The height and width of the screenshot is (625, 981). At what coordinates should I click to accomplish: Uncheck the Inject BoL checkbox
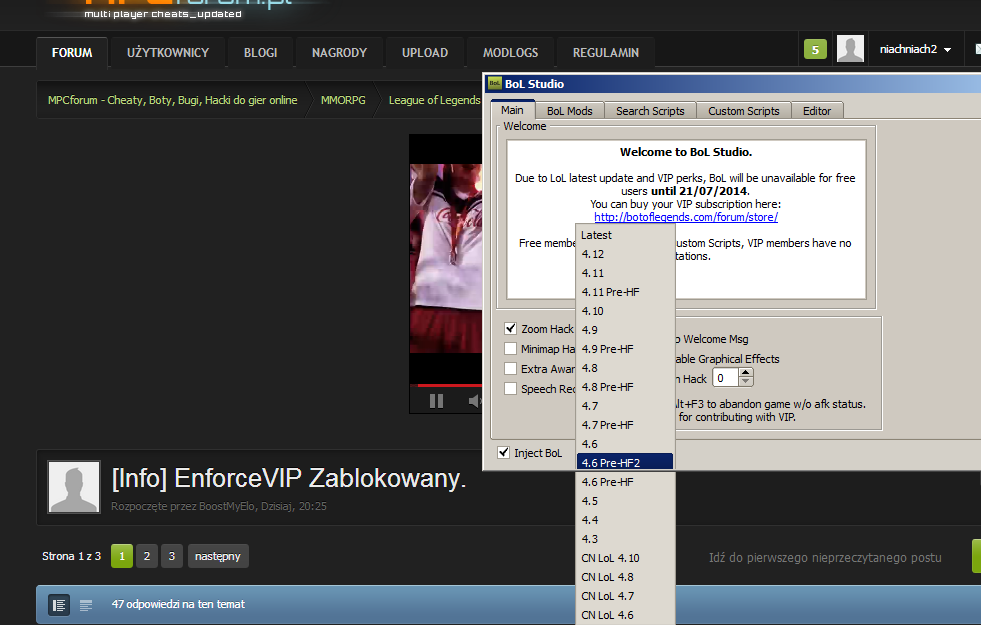point(504,452)
